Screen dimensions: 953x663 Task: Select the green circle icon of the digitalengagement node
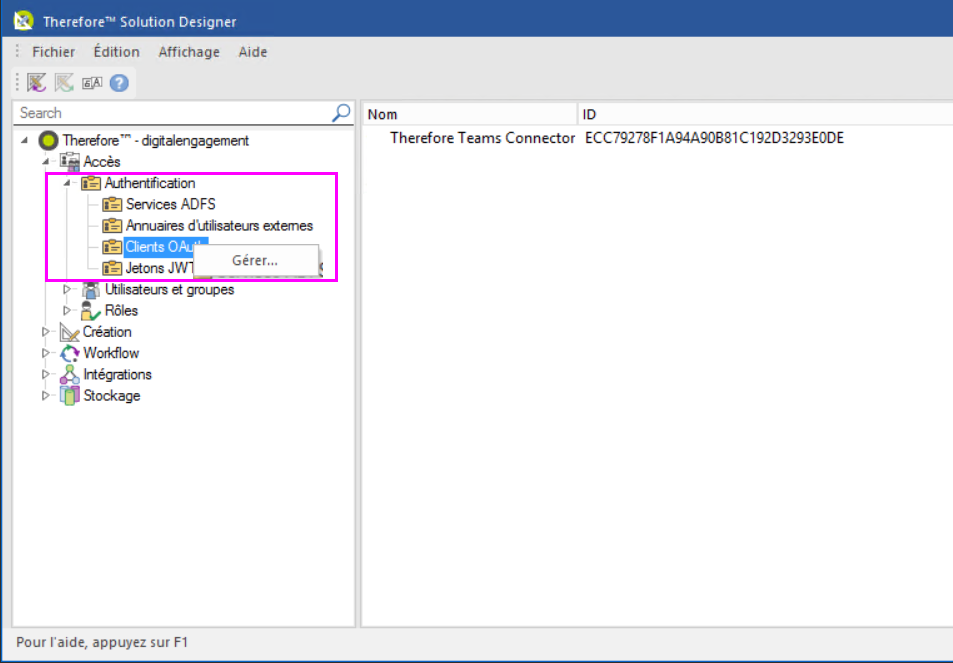click(x=48, y=140)
